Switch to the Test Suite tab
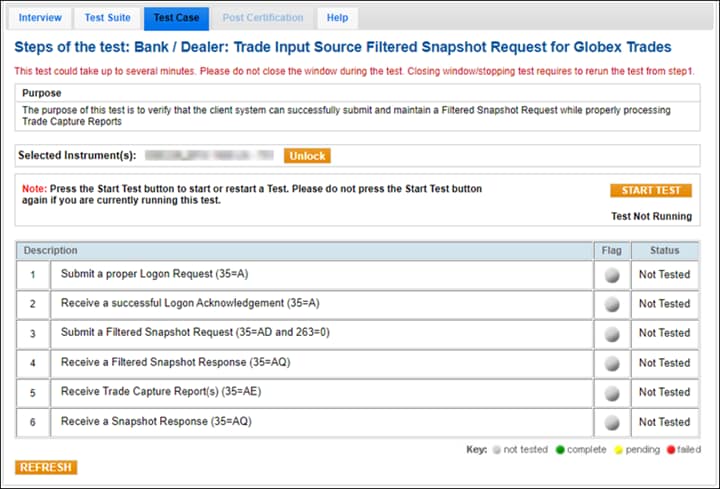This screenshot has width=720, height=489. click(x=107, y=18)
